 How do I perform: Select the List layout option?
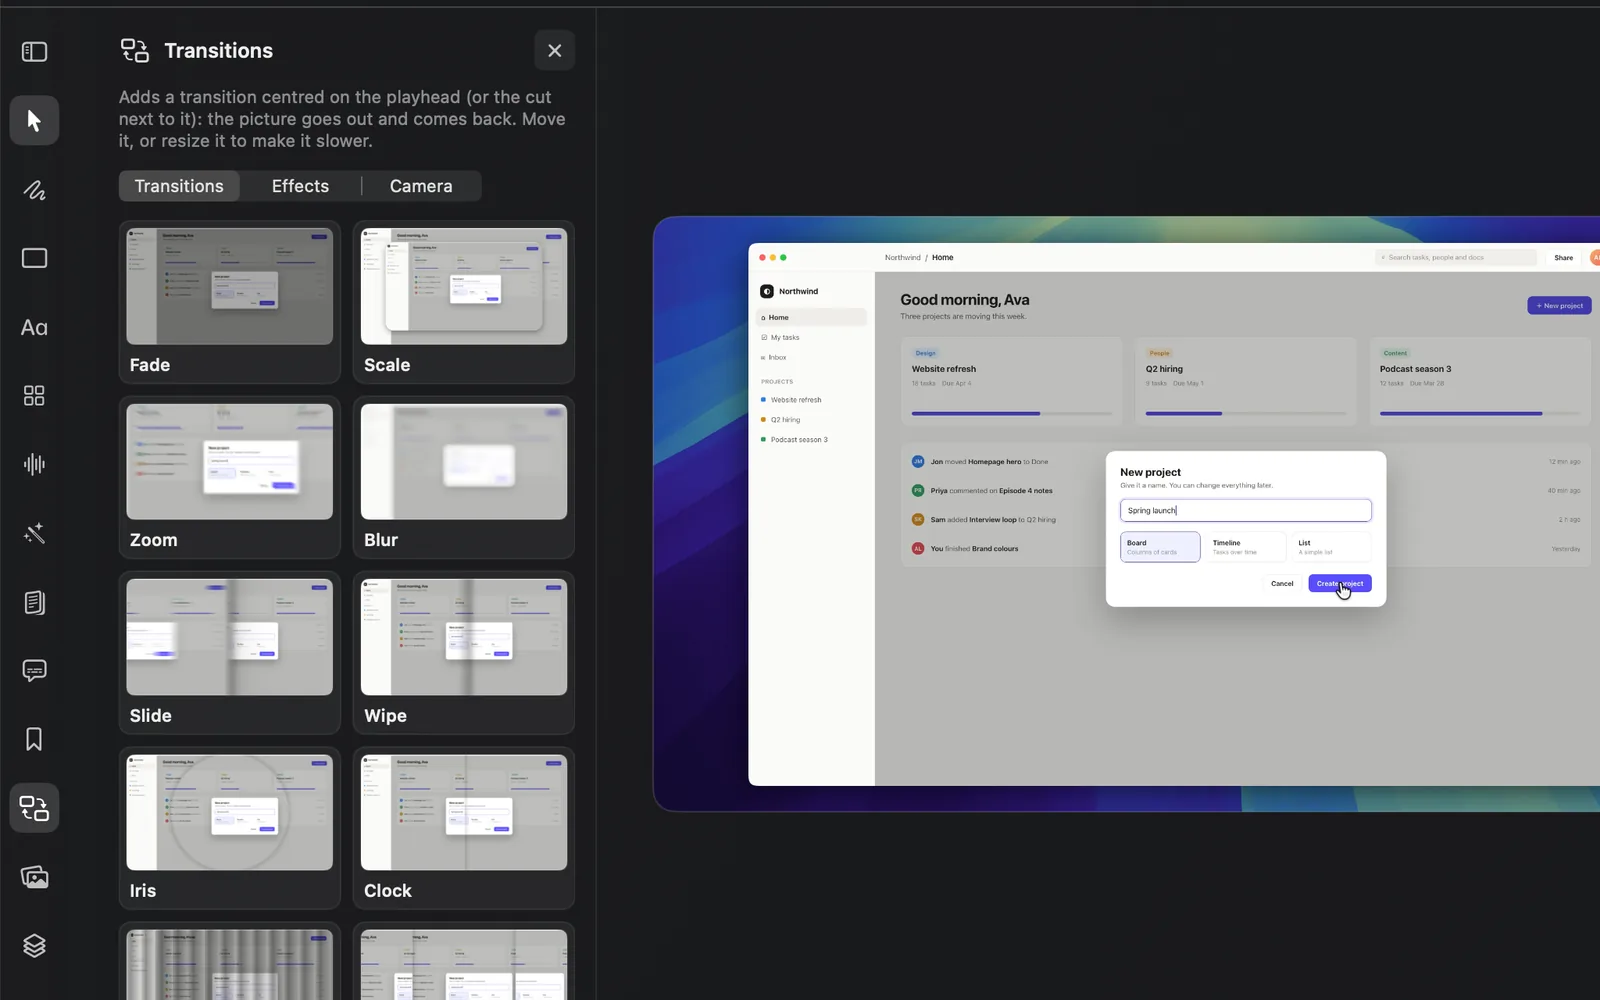(1331, 547)
